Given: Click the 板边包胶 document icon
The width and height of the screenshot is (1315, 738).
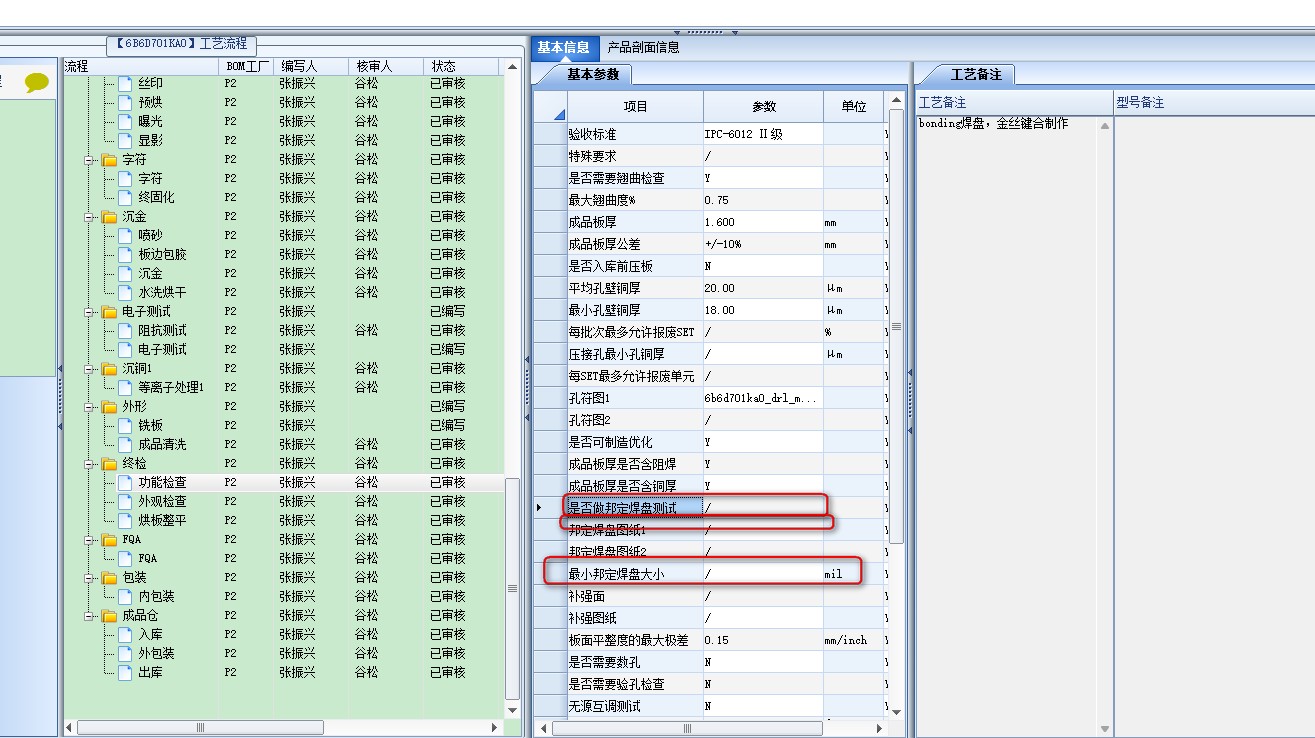Looking at the screenshot, I should click(125, 254).
